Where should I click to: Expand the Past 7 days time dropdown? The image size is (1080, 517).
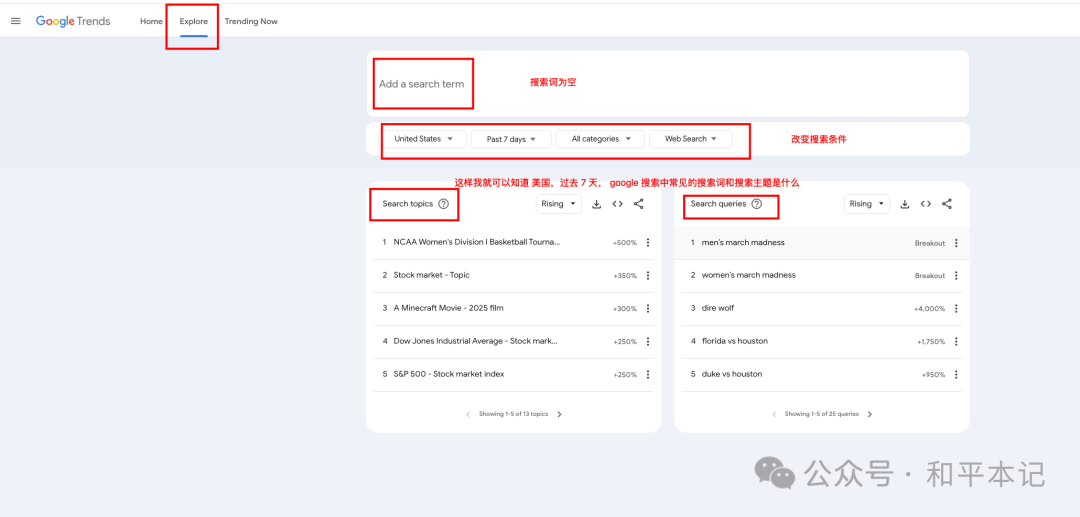coord(511,139)
